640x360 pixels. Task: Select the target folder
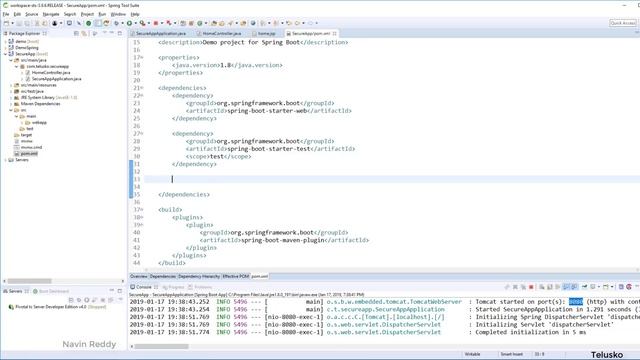coord(26,135)
